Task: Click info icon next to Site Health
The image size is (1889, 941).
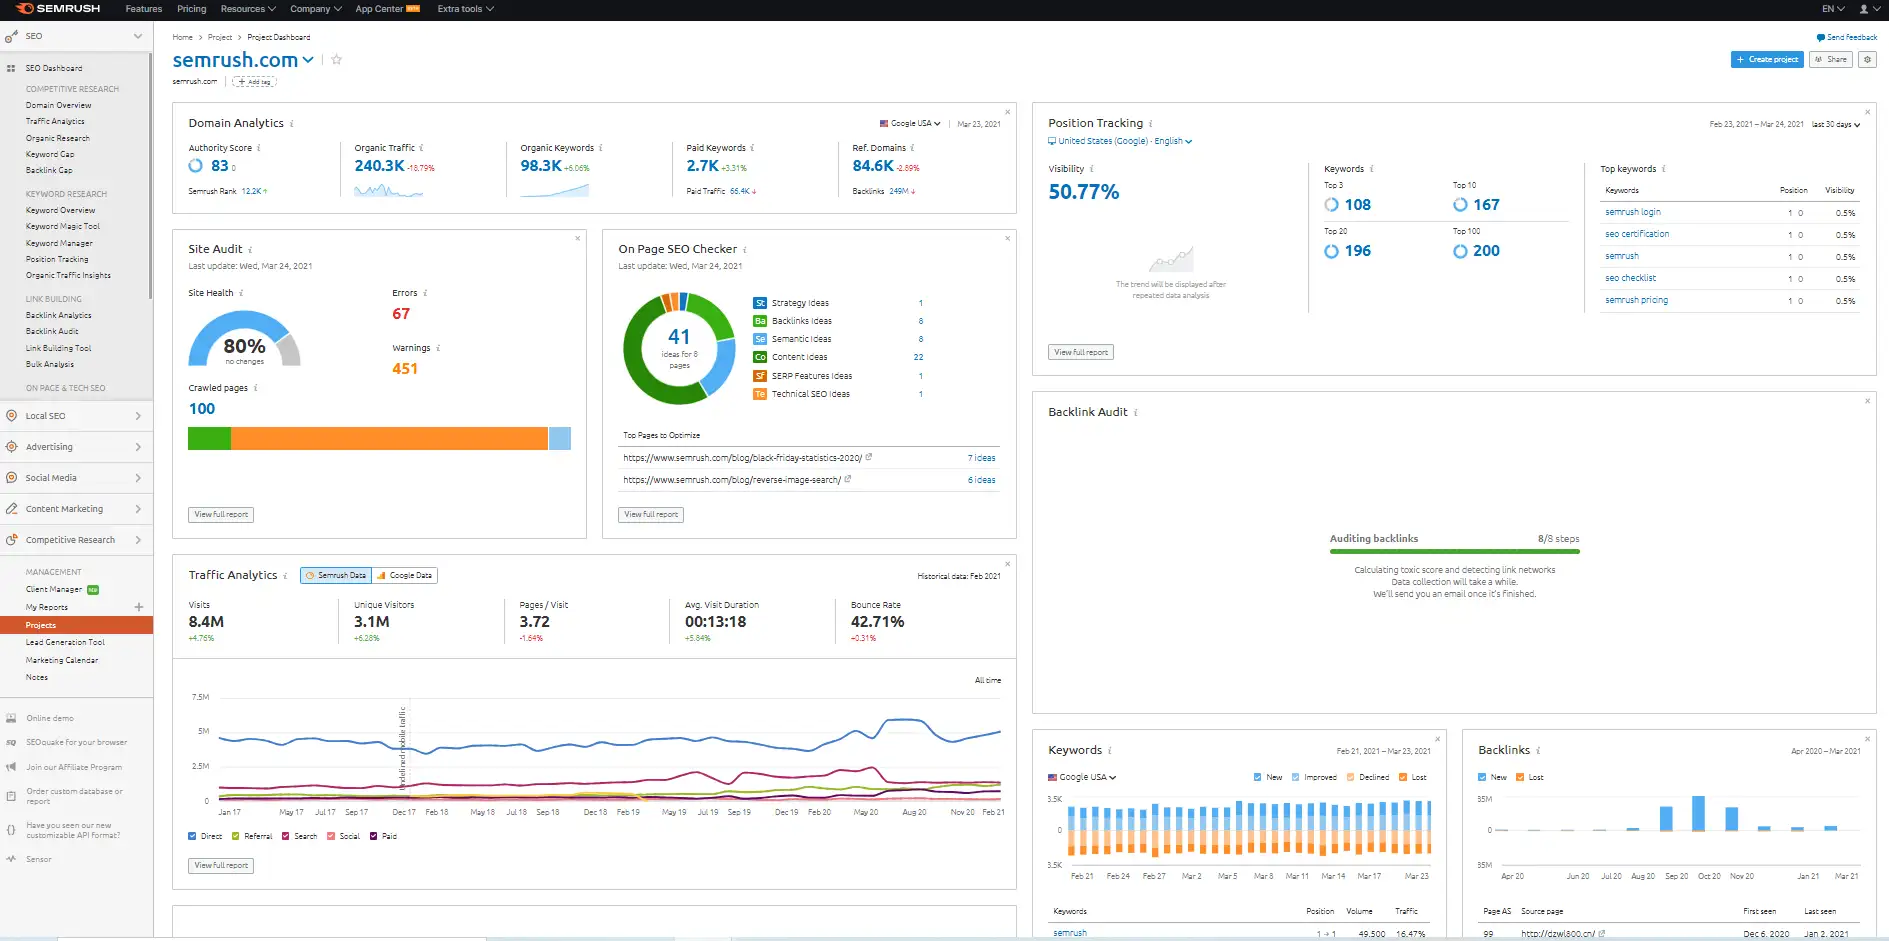Action: [x=241, y=293]
